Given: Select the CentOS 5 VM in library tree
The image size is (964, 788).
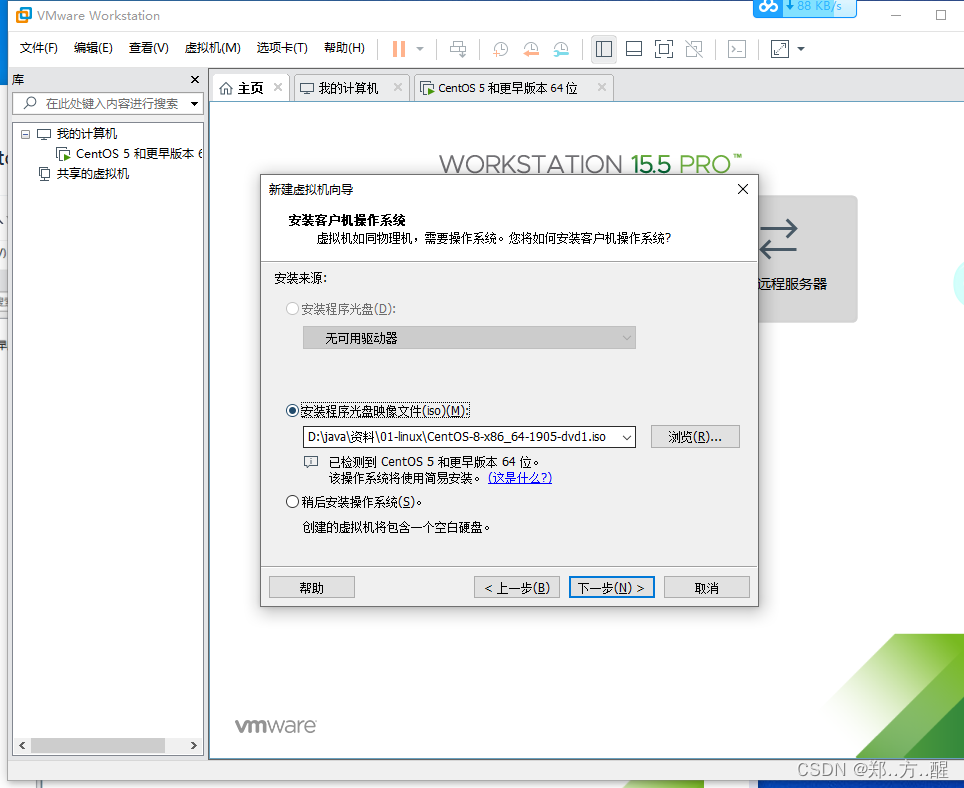Looking at the screenshot, I should click(130, 154).
